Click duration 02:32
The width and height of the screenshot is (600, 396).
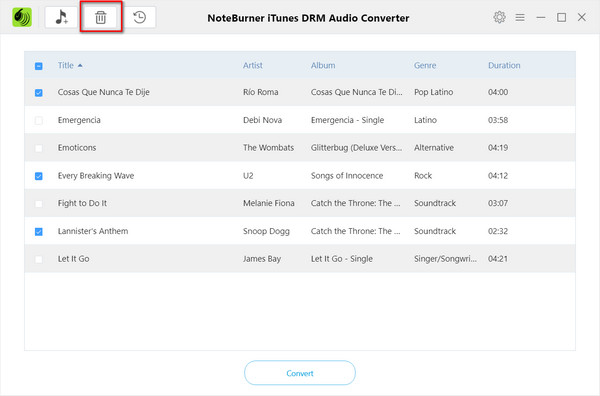pos(498,231)
